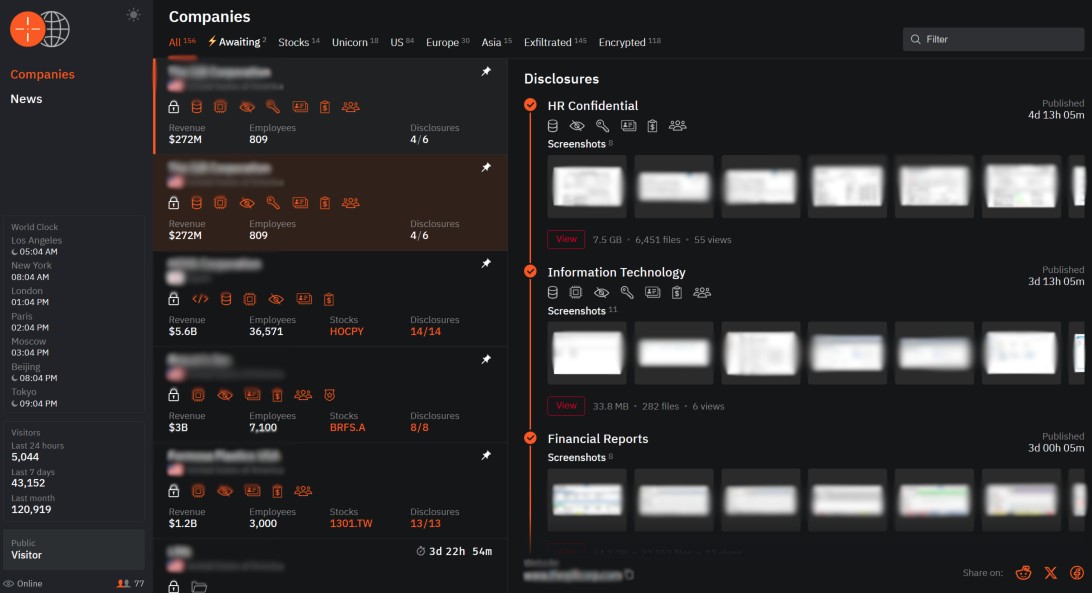This screenshot has width=1092, height=593.
Task: Unpin the 1301.TW company card
Action: [x=486, y=456]
